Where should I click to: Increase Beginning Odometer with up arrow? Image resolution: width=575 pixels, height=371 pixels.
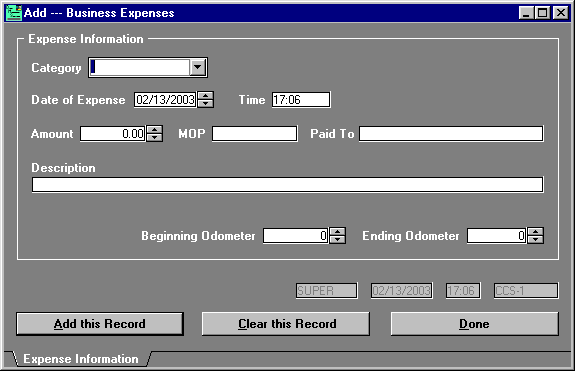[337, 232]
